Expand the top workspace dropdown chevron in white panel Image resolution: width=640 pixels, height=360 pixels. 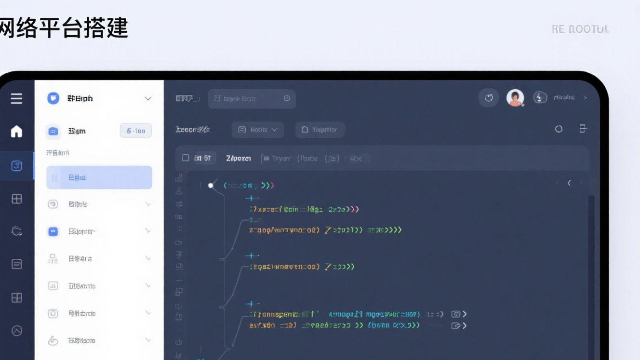tap(148, 98)
